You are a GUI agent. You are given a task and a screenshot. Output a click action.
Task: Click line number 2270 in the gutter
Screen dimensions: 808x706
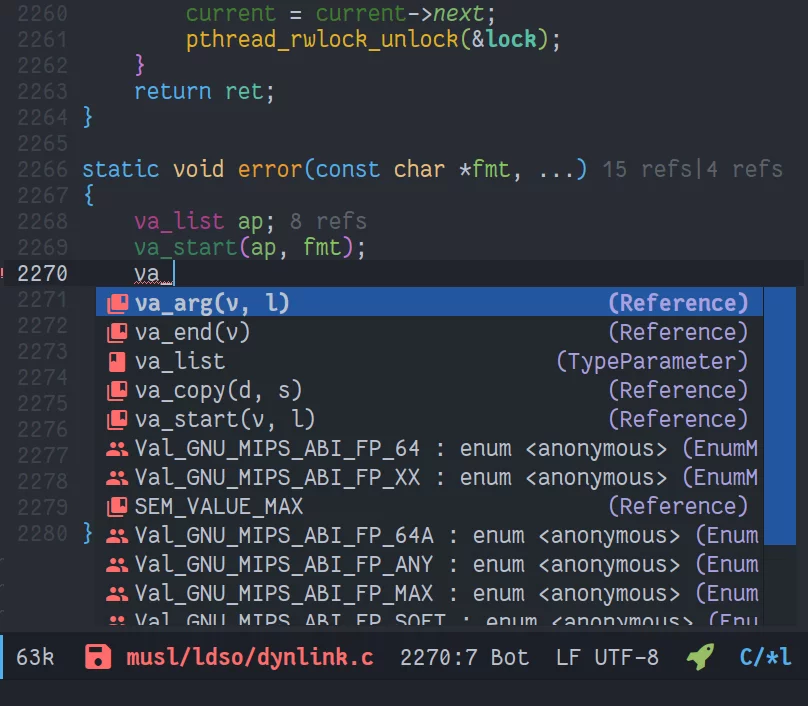(44, 273)
